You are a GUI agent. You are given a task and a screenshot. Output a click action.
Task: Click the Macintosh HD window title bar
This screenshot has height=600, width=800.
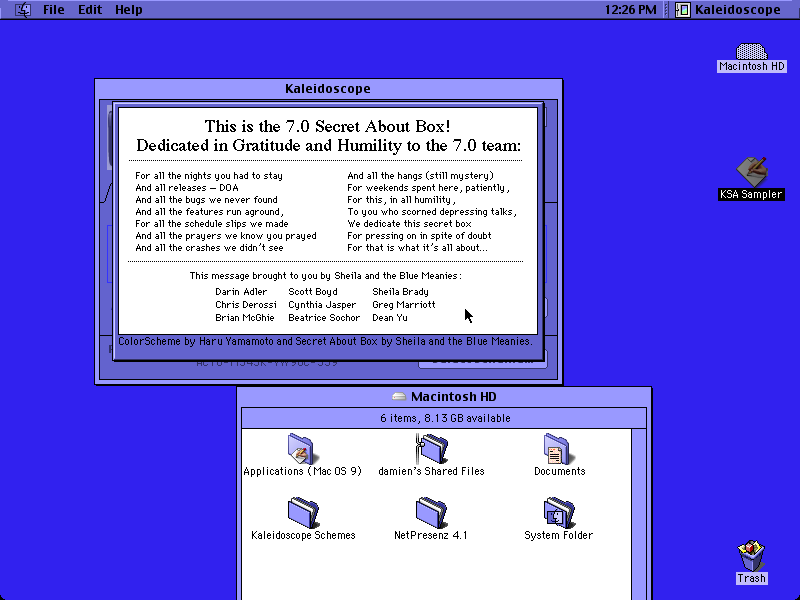click(x=444, y=396)
